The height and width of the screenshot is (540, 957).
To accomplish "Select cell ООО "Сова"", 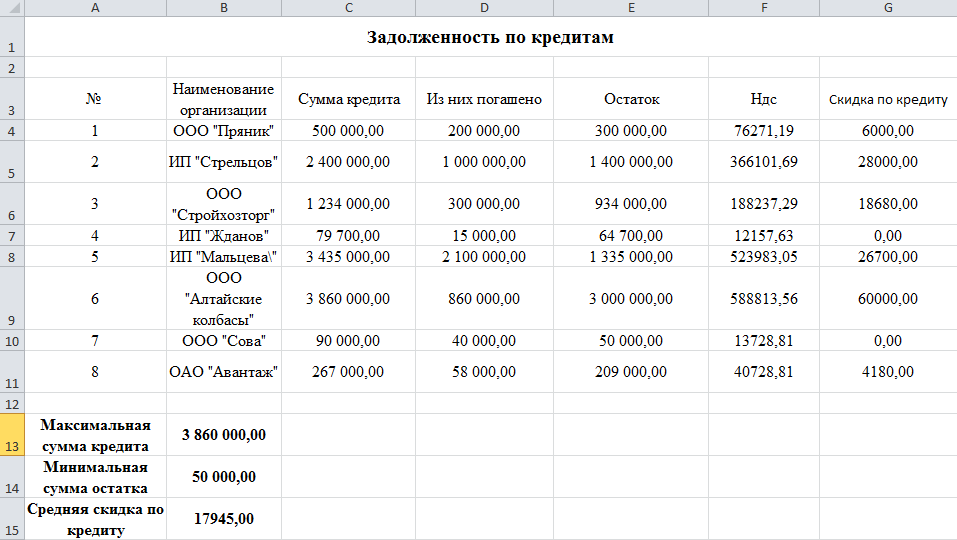I will 224,340.
